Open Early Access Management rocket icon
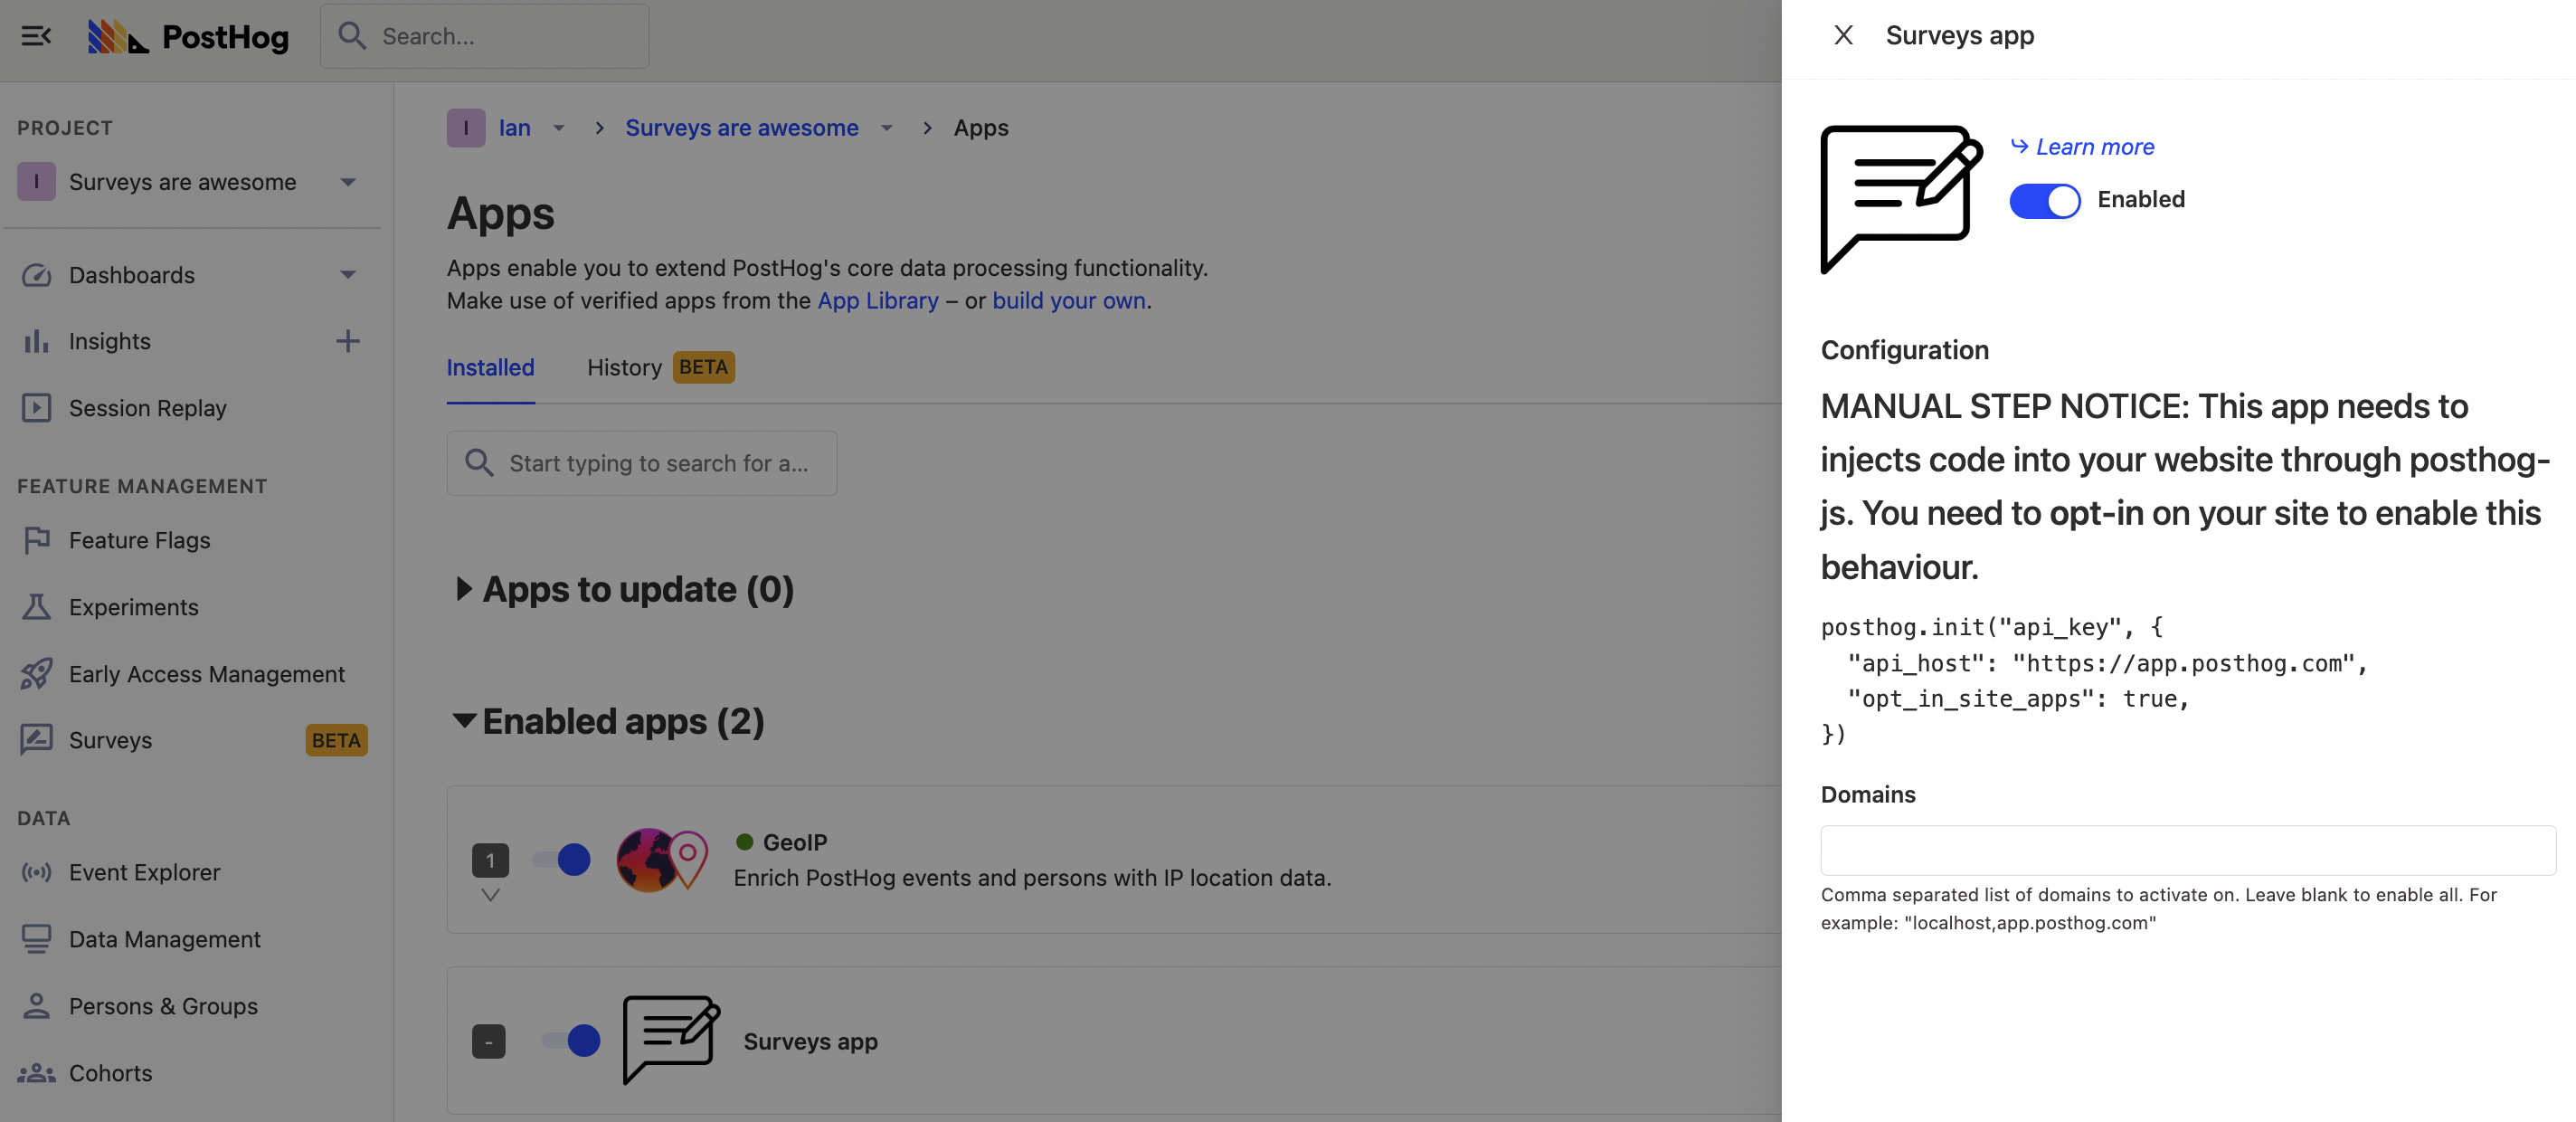The height and width of the screenshot is (1122, 2576). pos(36,674)
